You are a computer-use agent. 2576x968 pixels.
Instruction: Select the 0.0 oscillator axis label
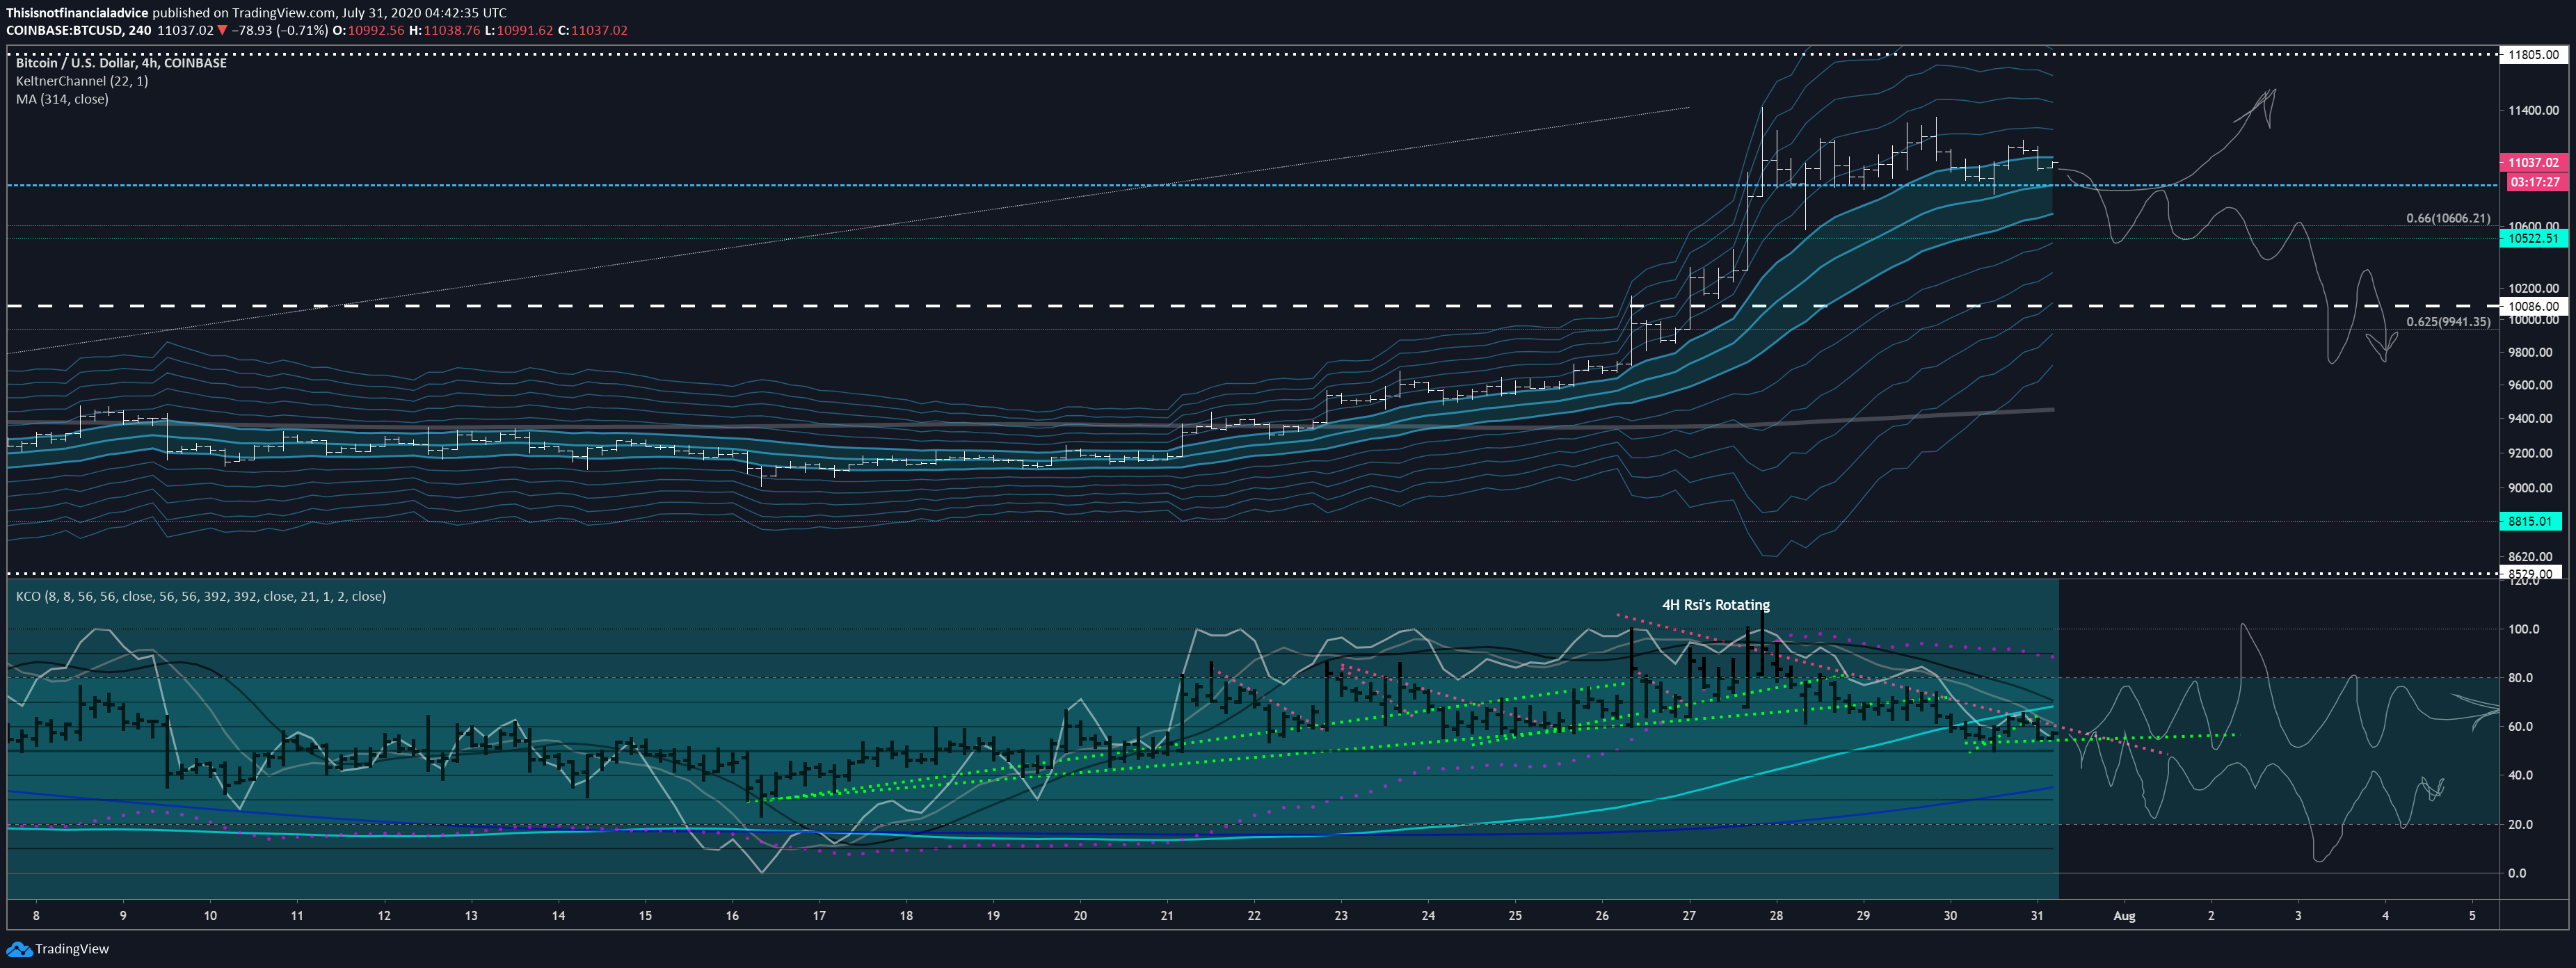pyautogui.click(x=2518, y=873)
